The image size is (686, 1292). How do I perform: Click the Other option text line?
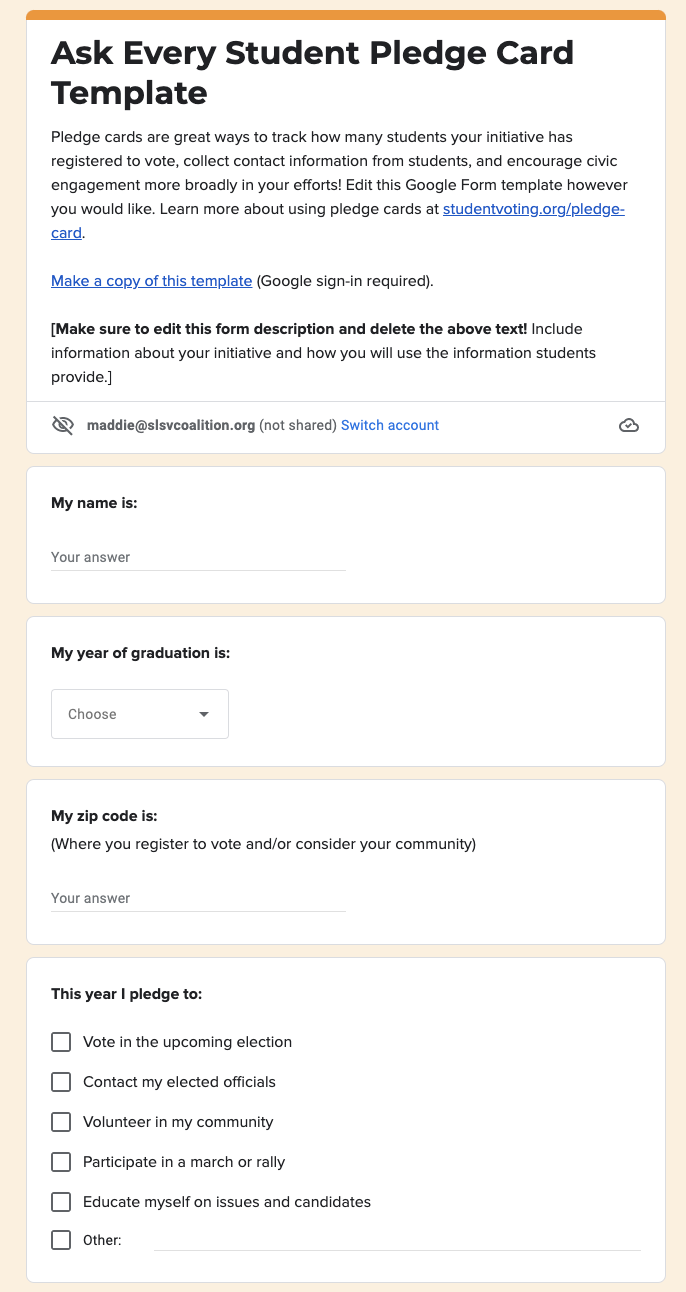[x=397, y=1240]
